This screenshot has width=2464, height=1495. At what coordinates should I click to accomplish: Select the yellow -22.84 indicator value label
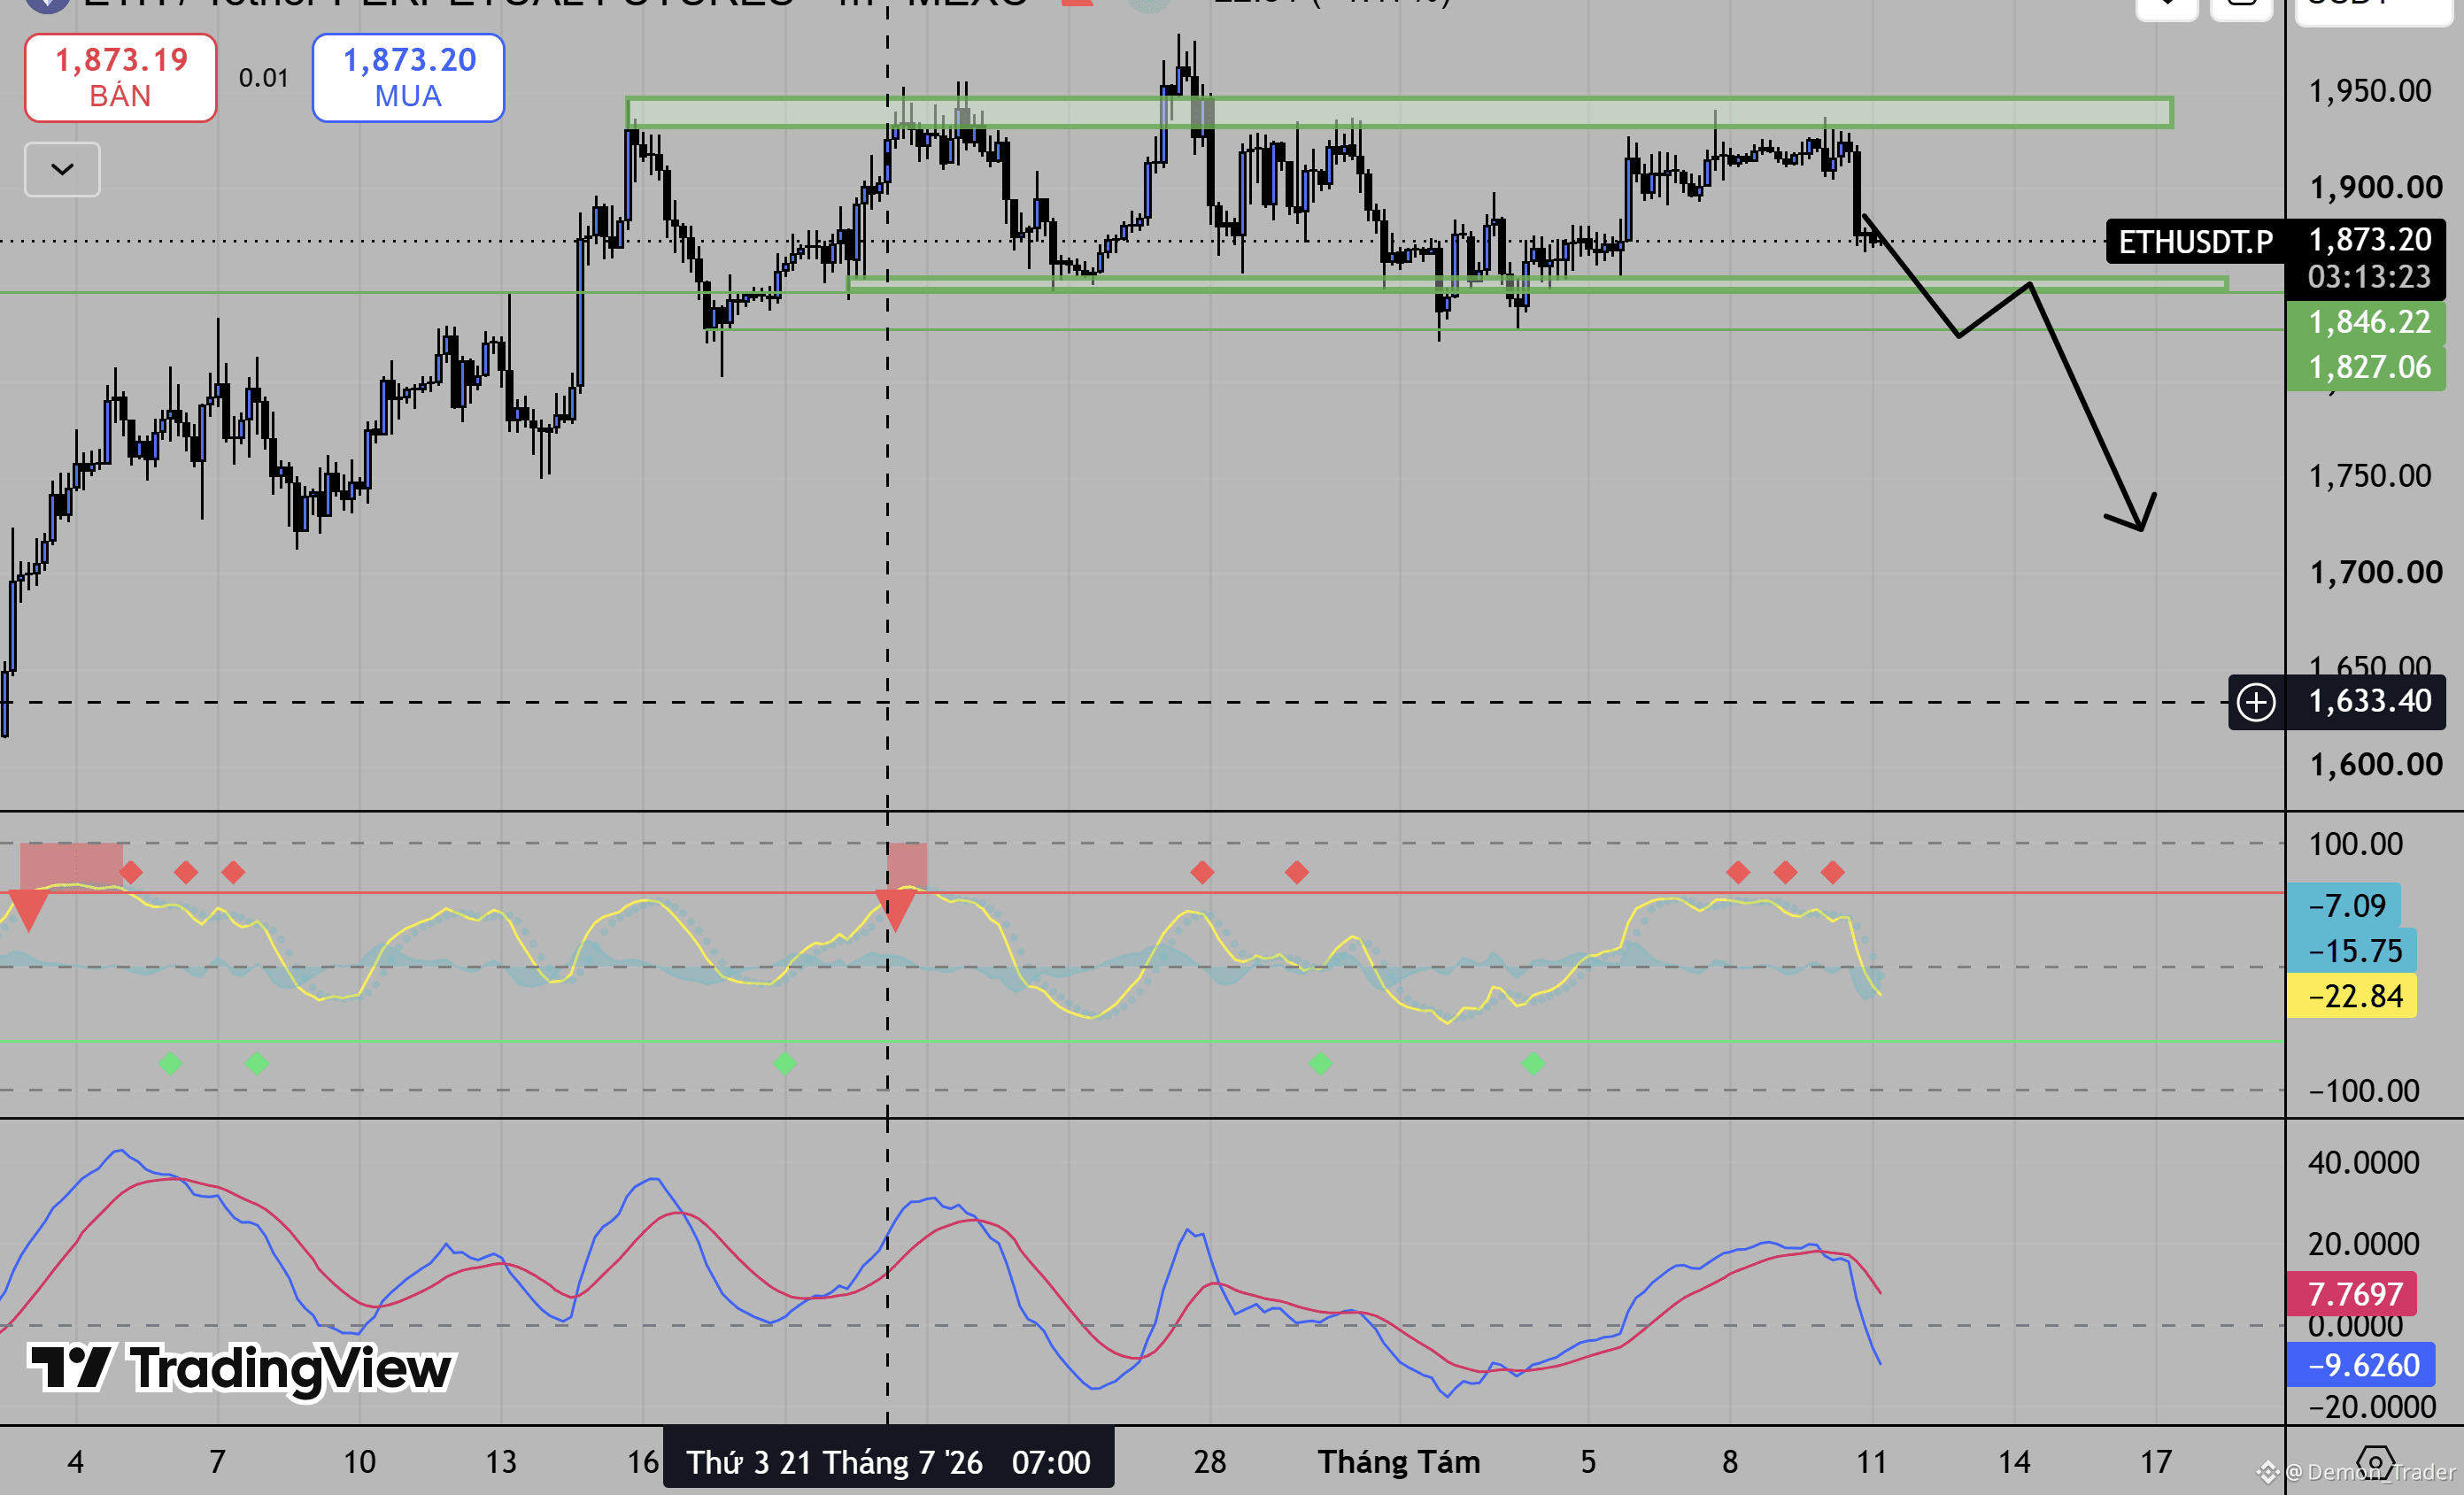click(x=2353, y=996)
